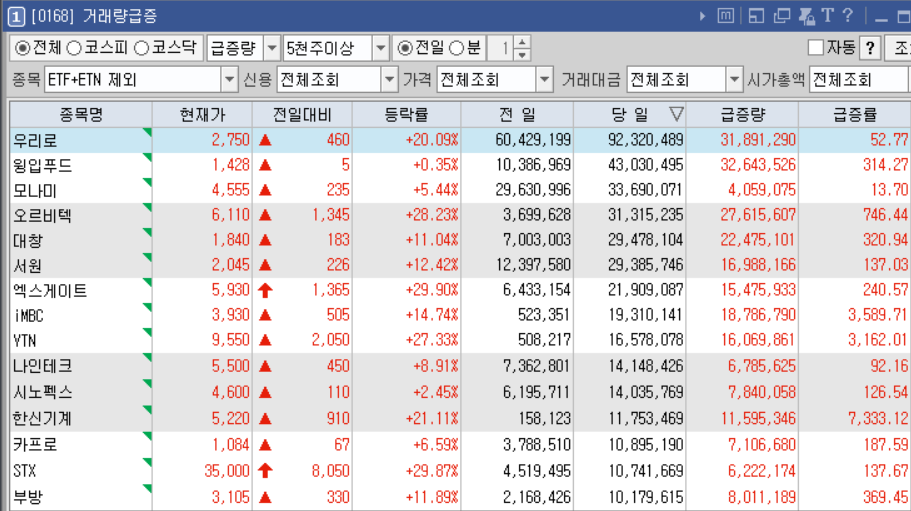Increase minute value with stepper up arrow
The height and width of the screenshot is (511, 911).
click(x=522, y=42)
